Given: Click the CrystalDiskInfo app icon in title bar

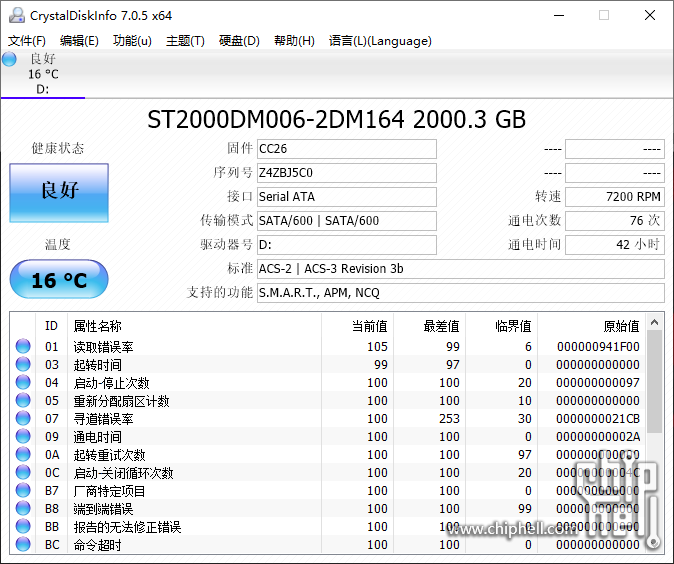Looking at the screenshot, I should 16,15.
